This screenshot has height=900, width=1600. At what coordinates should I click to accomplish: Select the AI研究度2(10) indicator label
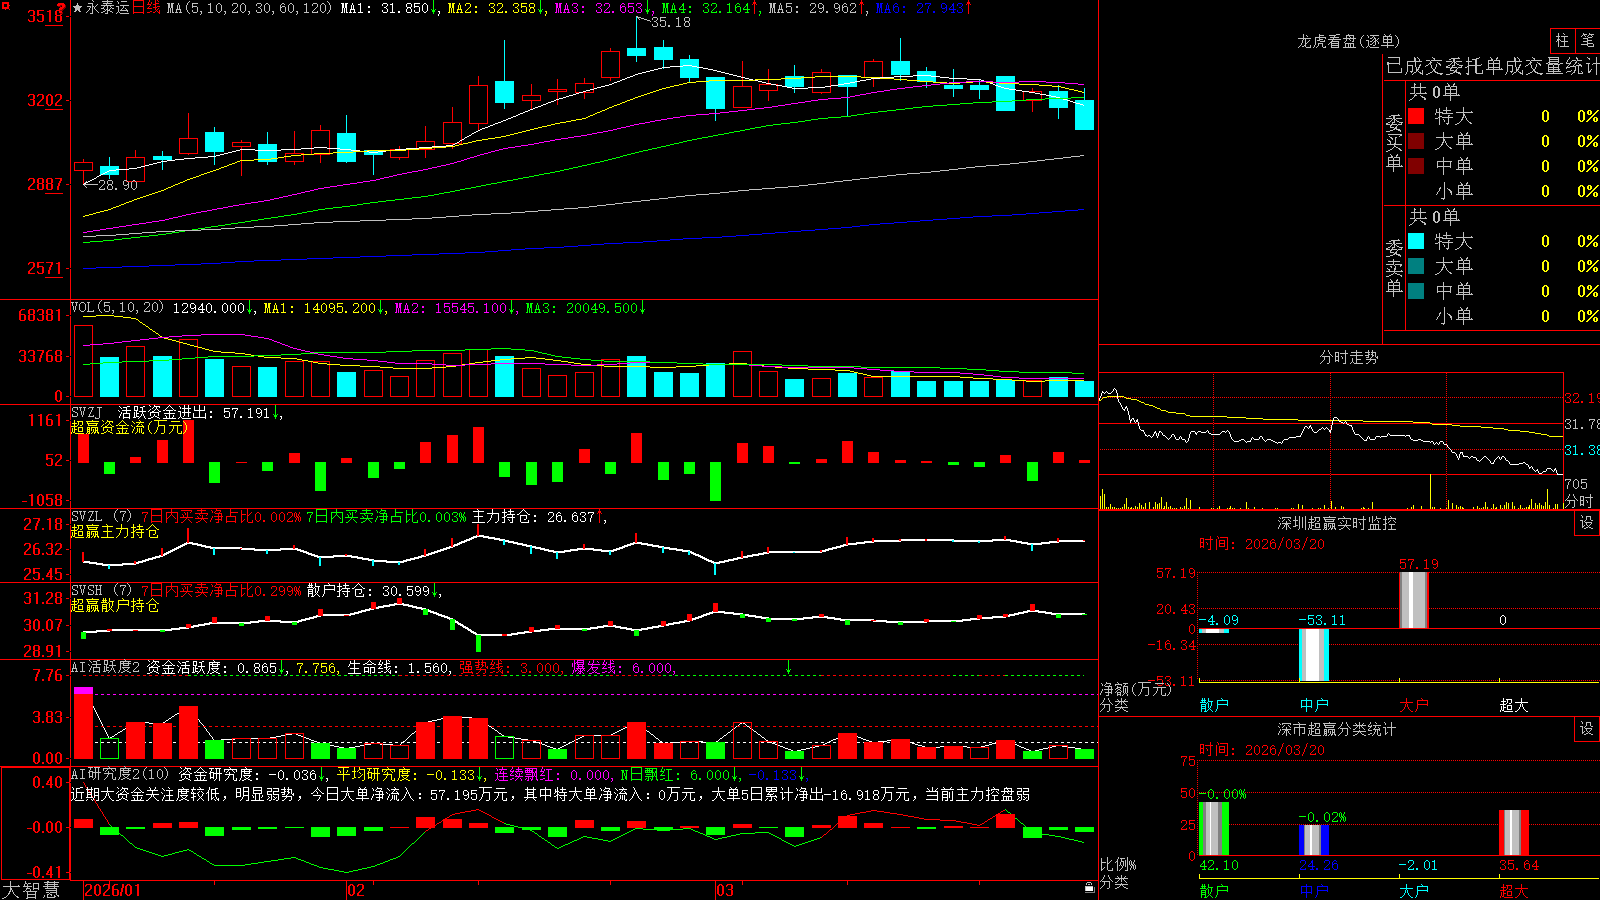pyautogui.click(x=120, y=774)
